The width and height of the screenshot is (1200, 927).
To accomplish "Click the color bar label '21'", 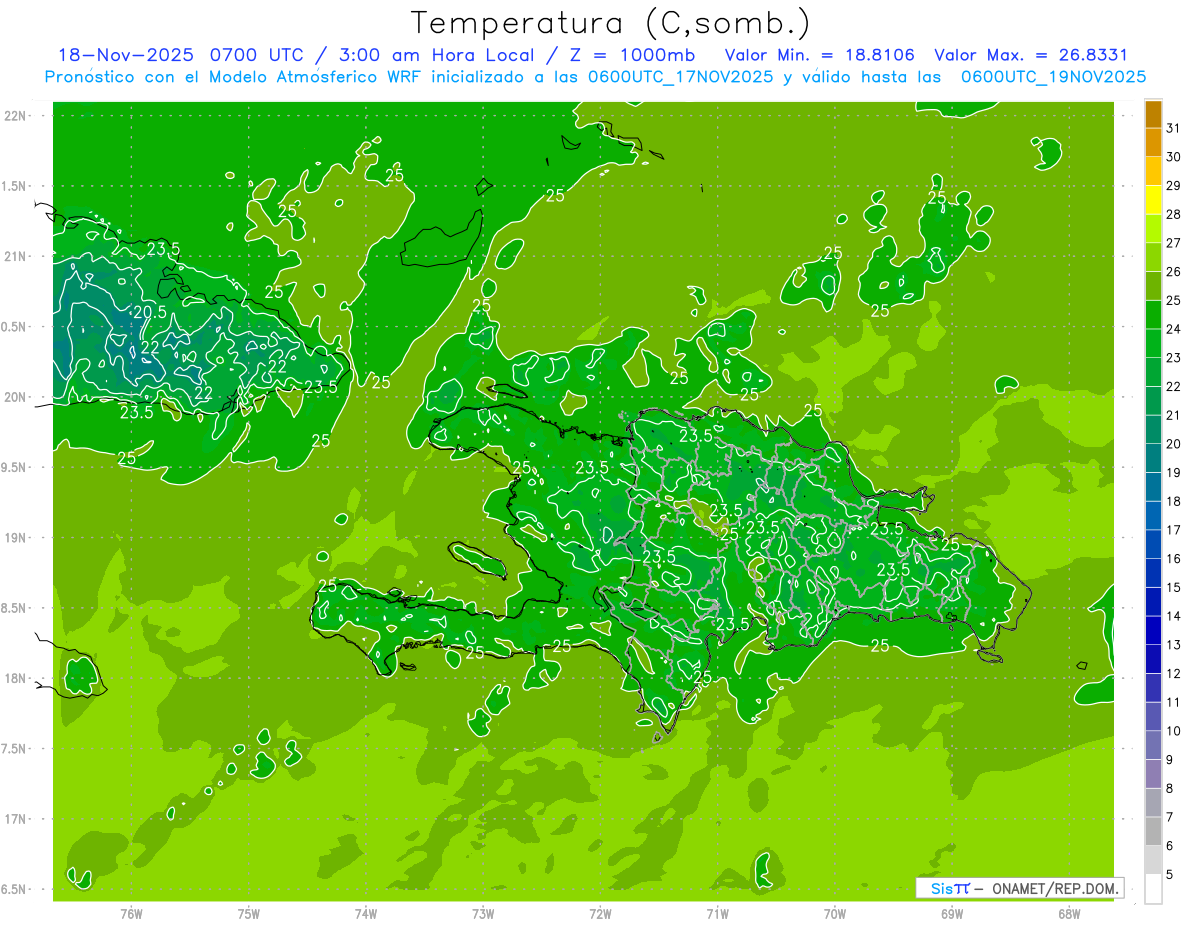I will 1174,415.
